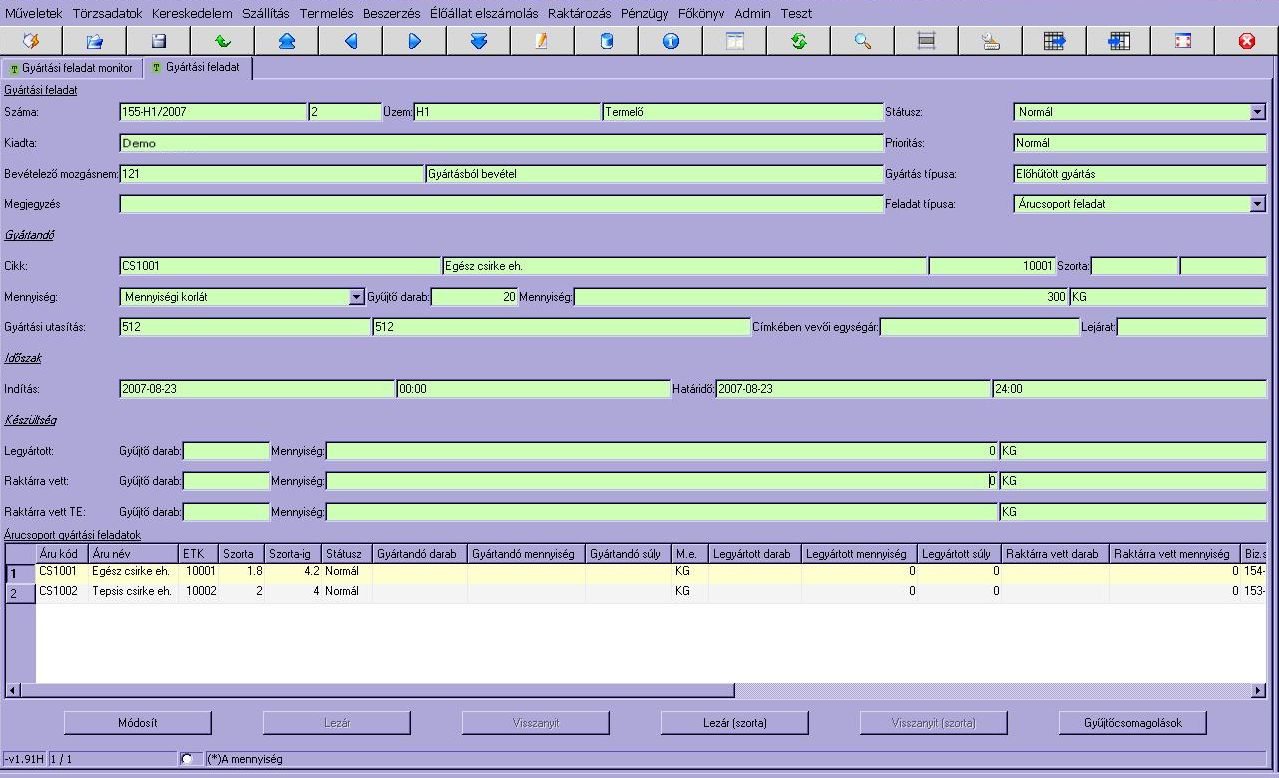Expand the Mennyiségi korlát dropdown
The width and height of the screenshot is (1279, 778).
tap(357, 297)
